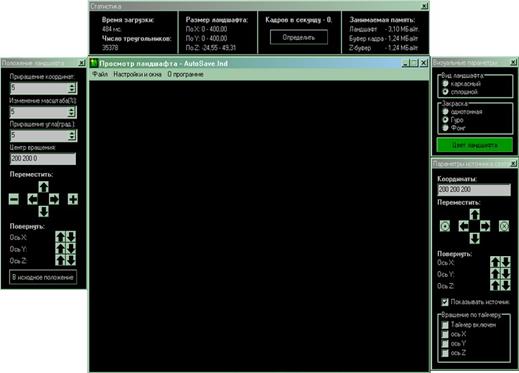Rotate landscape around Ось X upward
The image size is (519, 373).
pyautogui.click(x=60, y=237)
